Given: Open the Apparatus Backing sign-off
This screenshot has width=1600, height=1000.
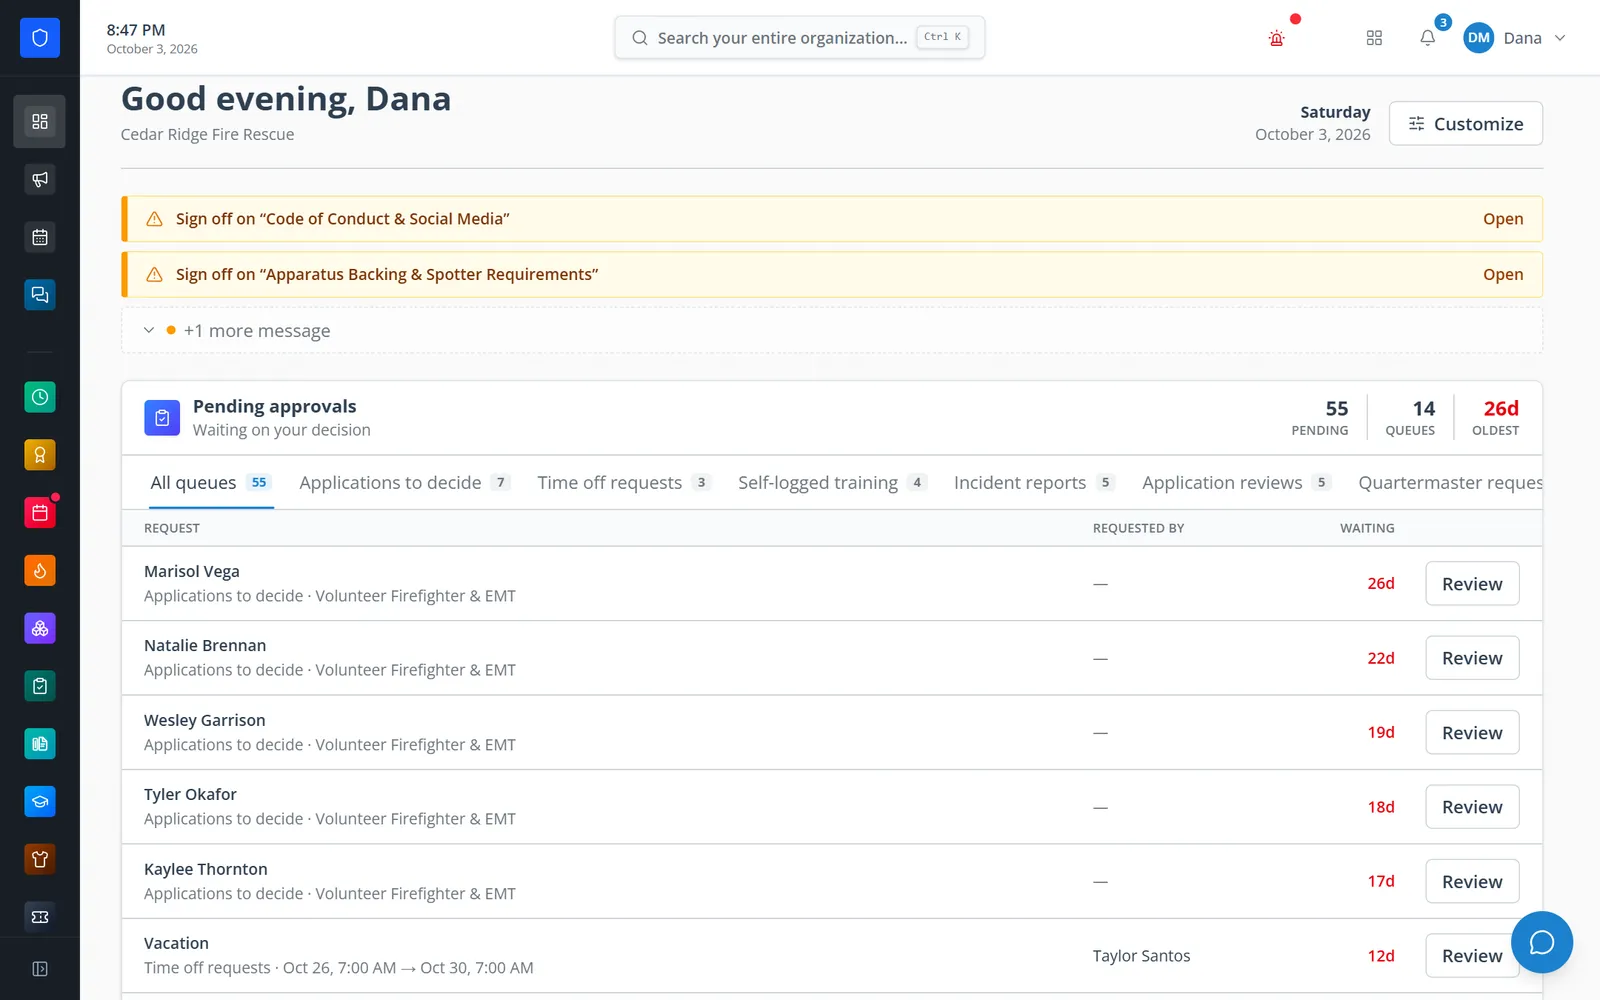Looking at the screenshot, I should coord(1503,275).
